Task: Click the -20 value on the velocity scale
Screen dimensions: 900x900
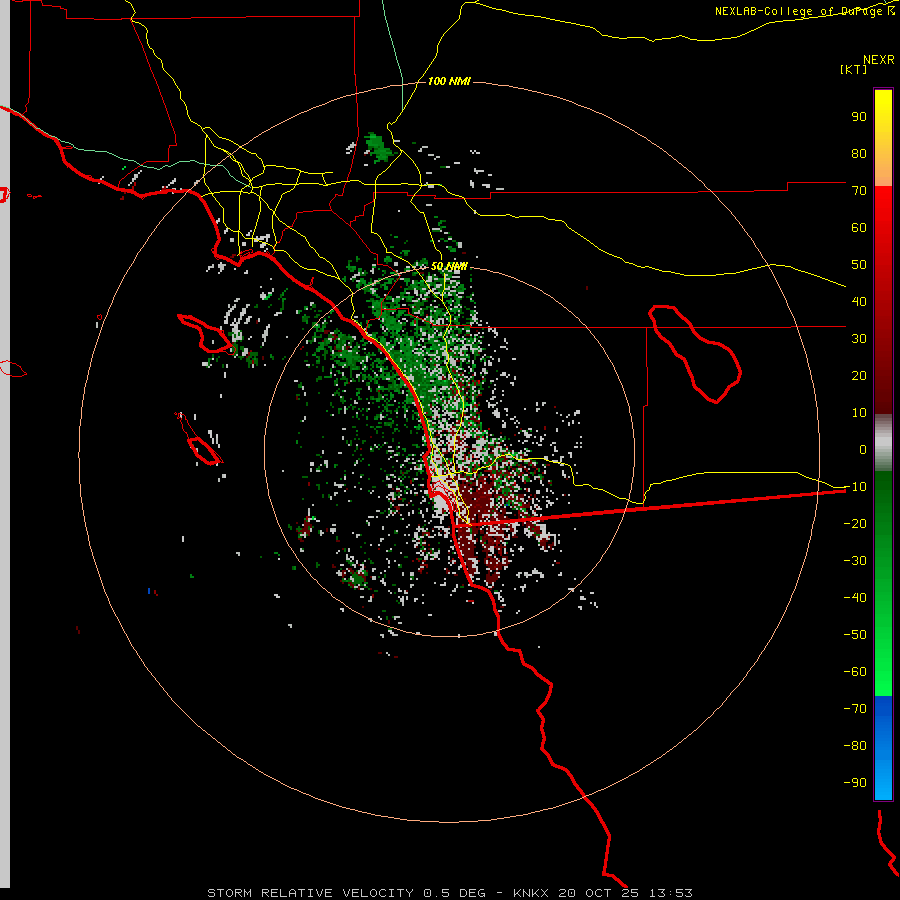Action: 855,523
